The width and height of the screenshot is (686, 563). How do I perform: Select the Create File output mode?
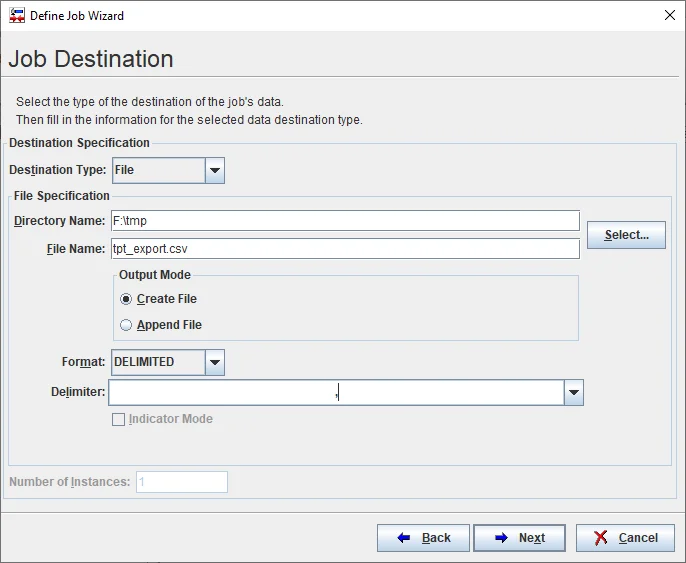coord(126,299)
